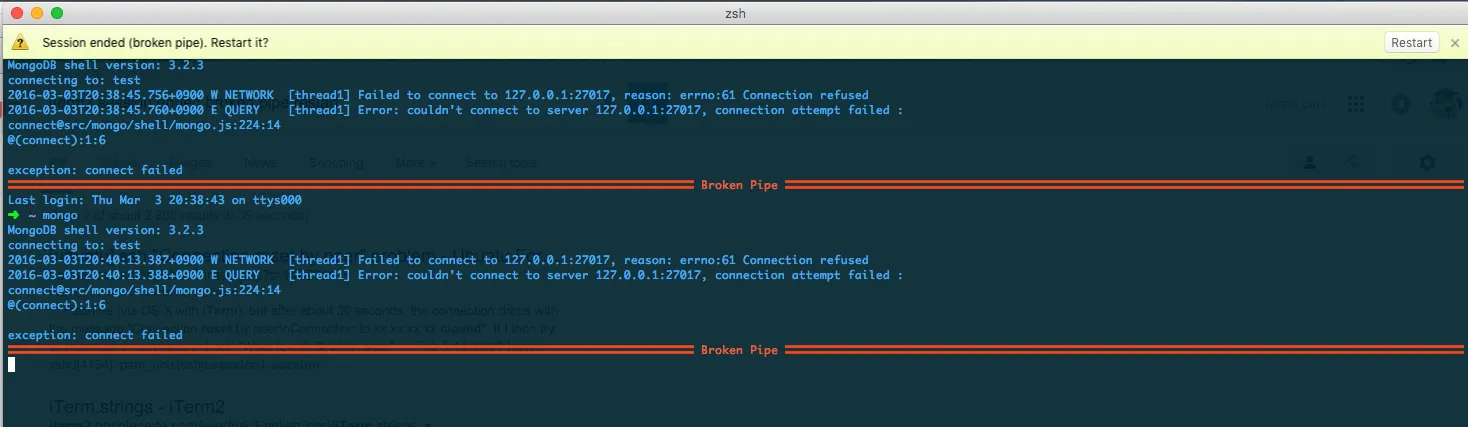Click the first 'connect@src/mongo/shell/mongo.js:224:14' line
This screenshot has height=427, width=1468.
tap(144, 125)
